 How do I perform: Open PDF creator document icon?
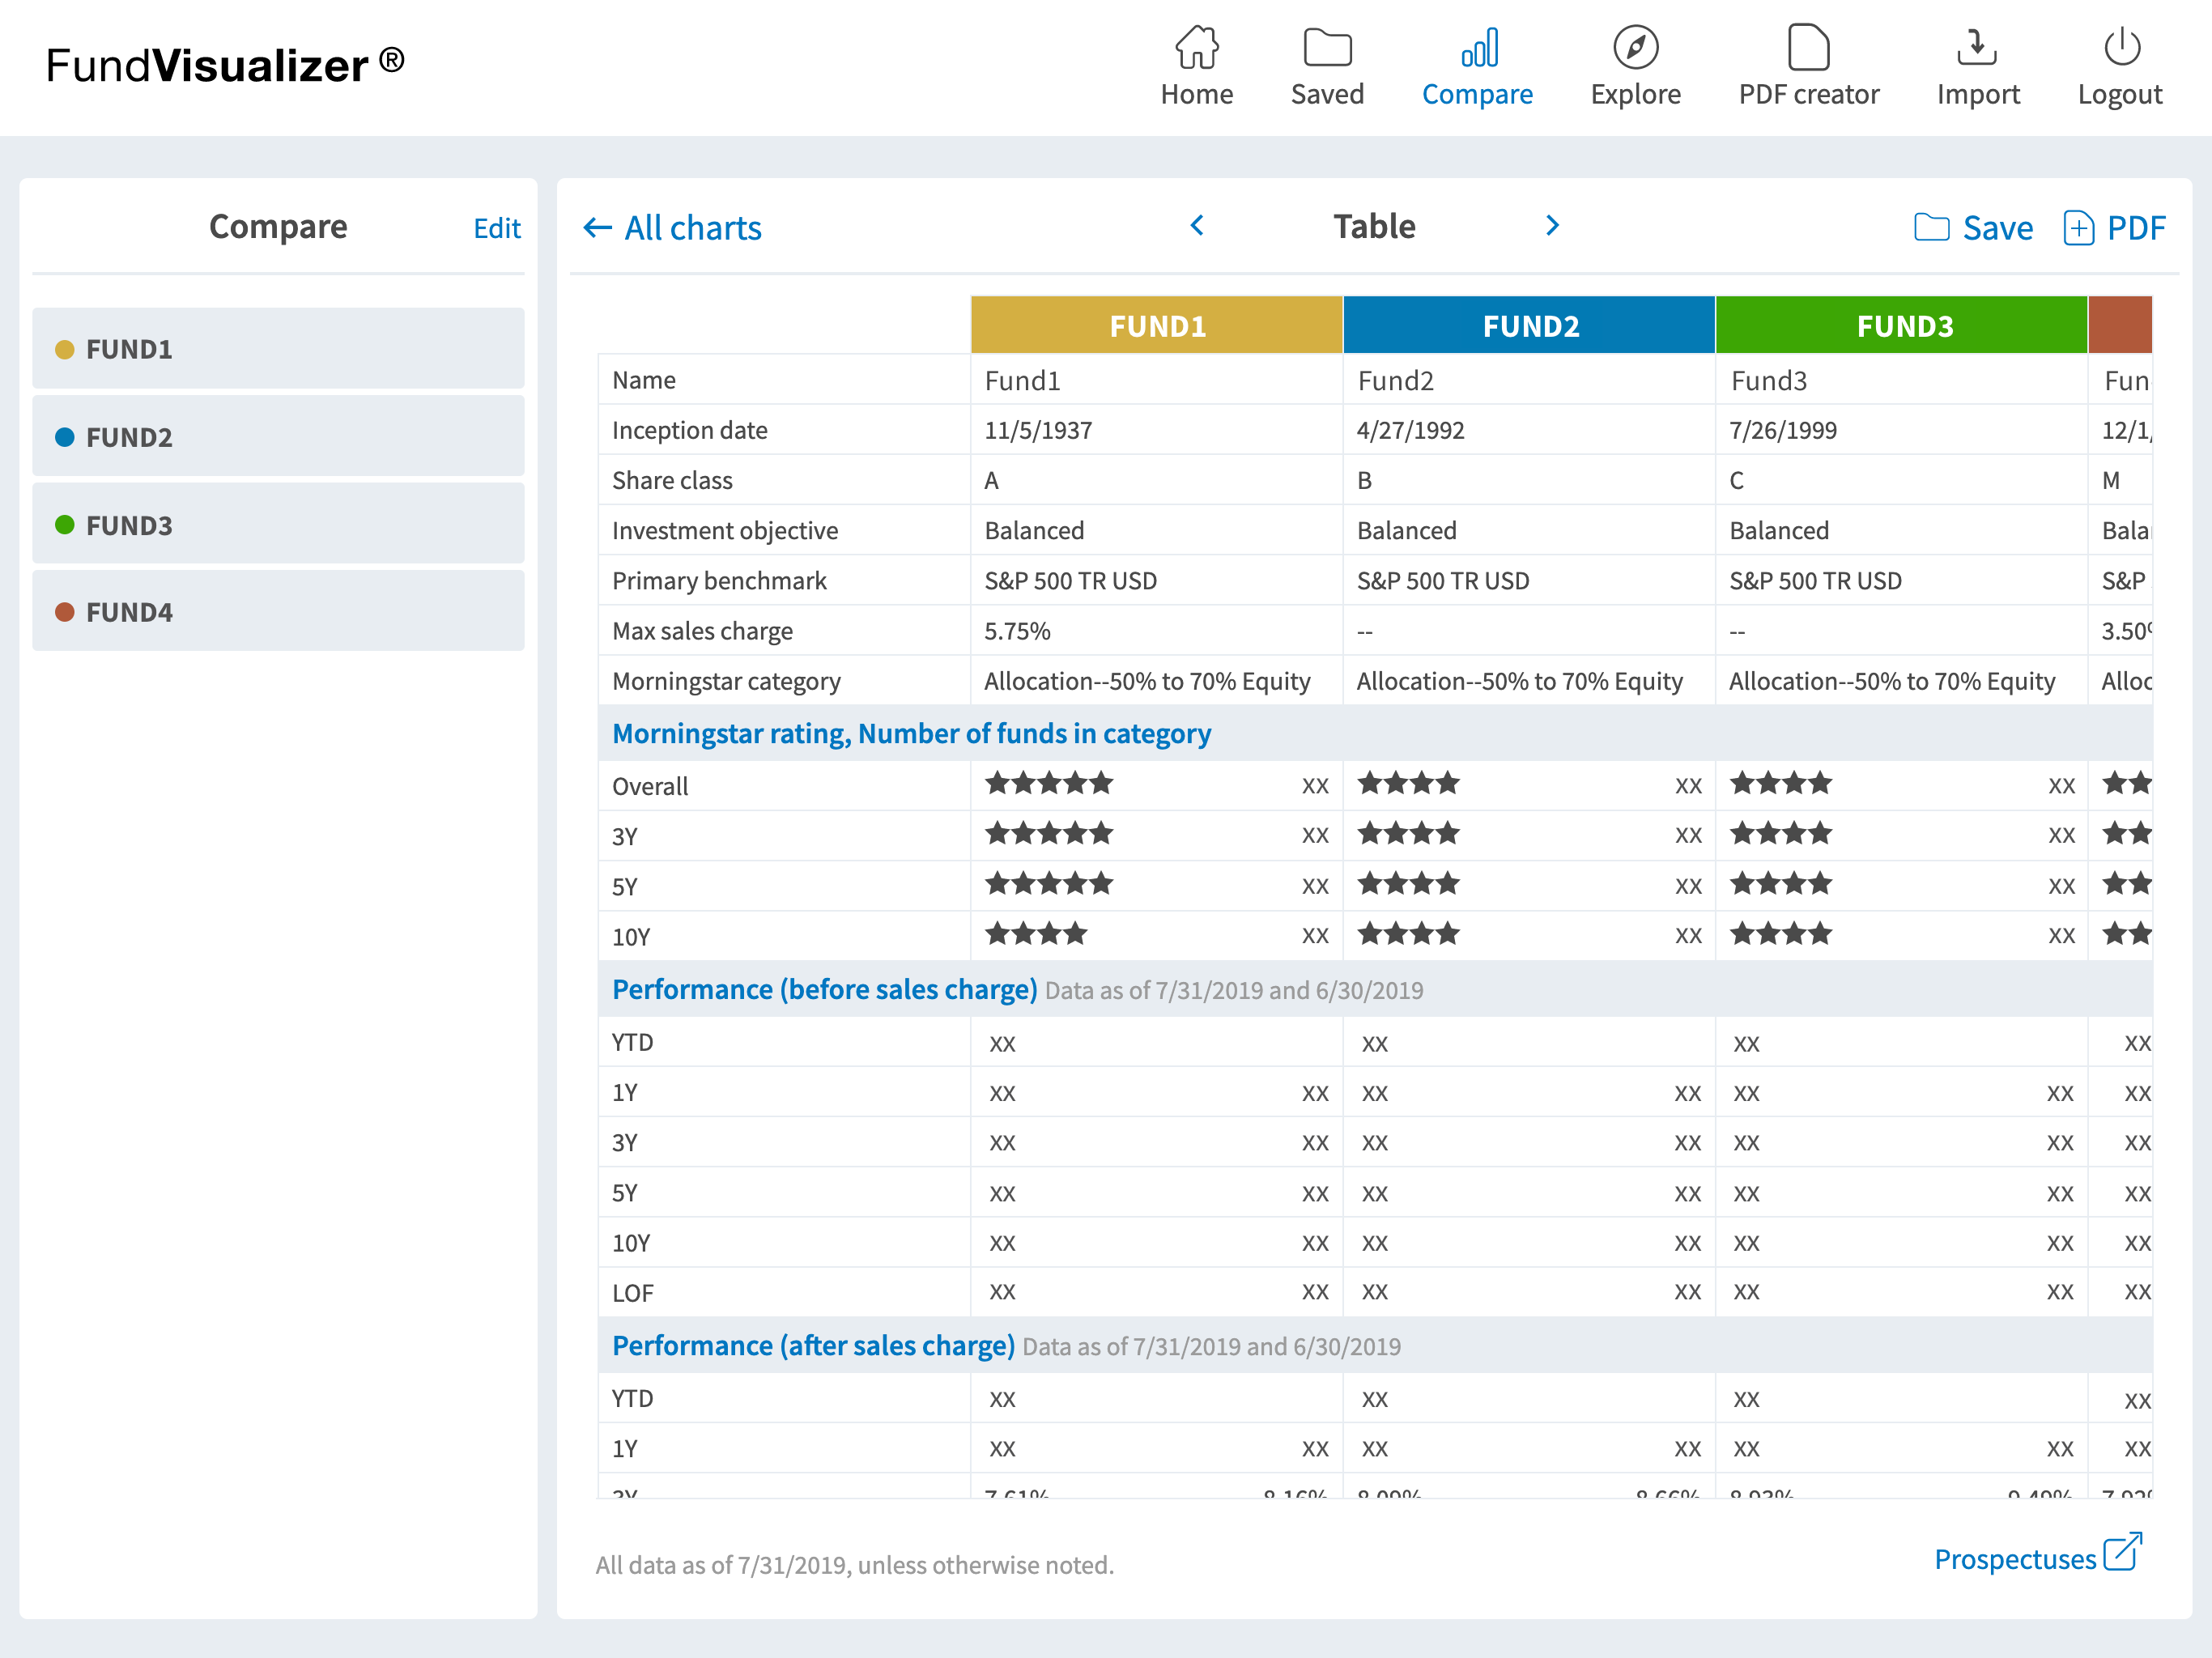[1808, 47]
